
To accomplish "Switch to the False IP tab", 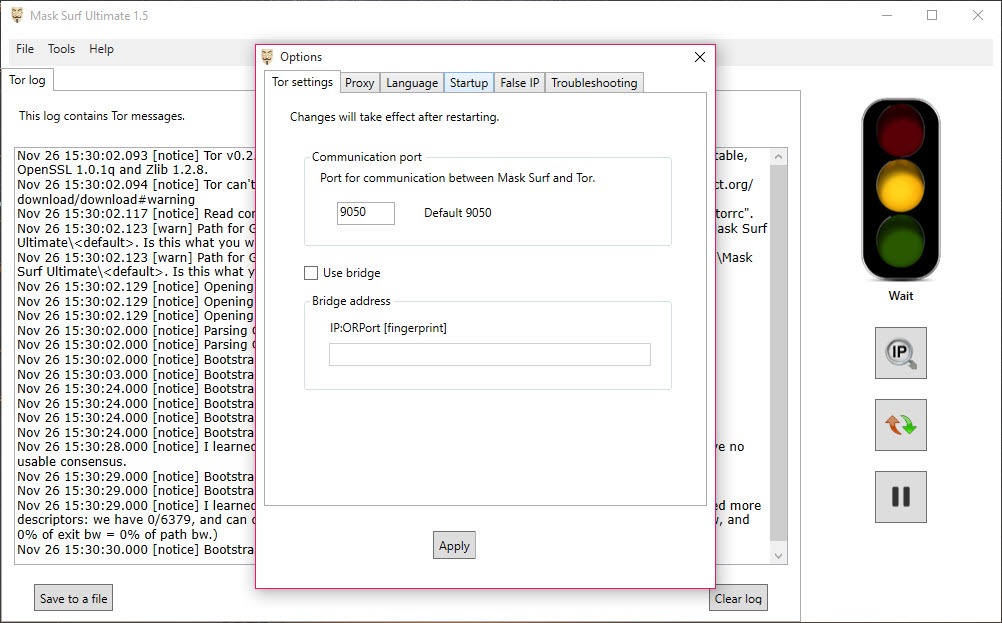I will 520,83.
